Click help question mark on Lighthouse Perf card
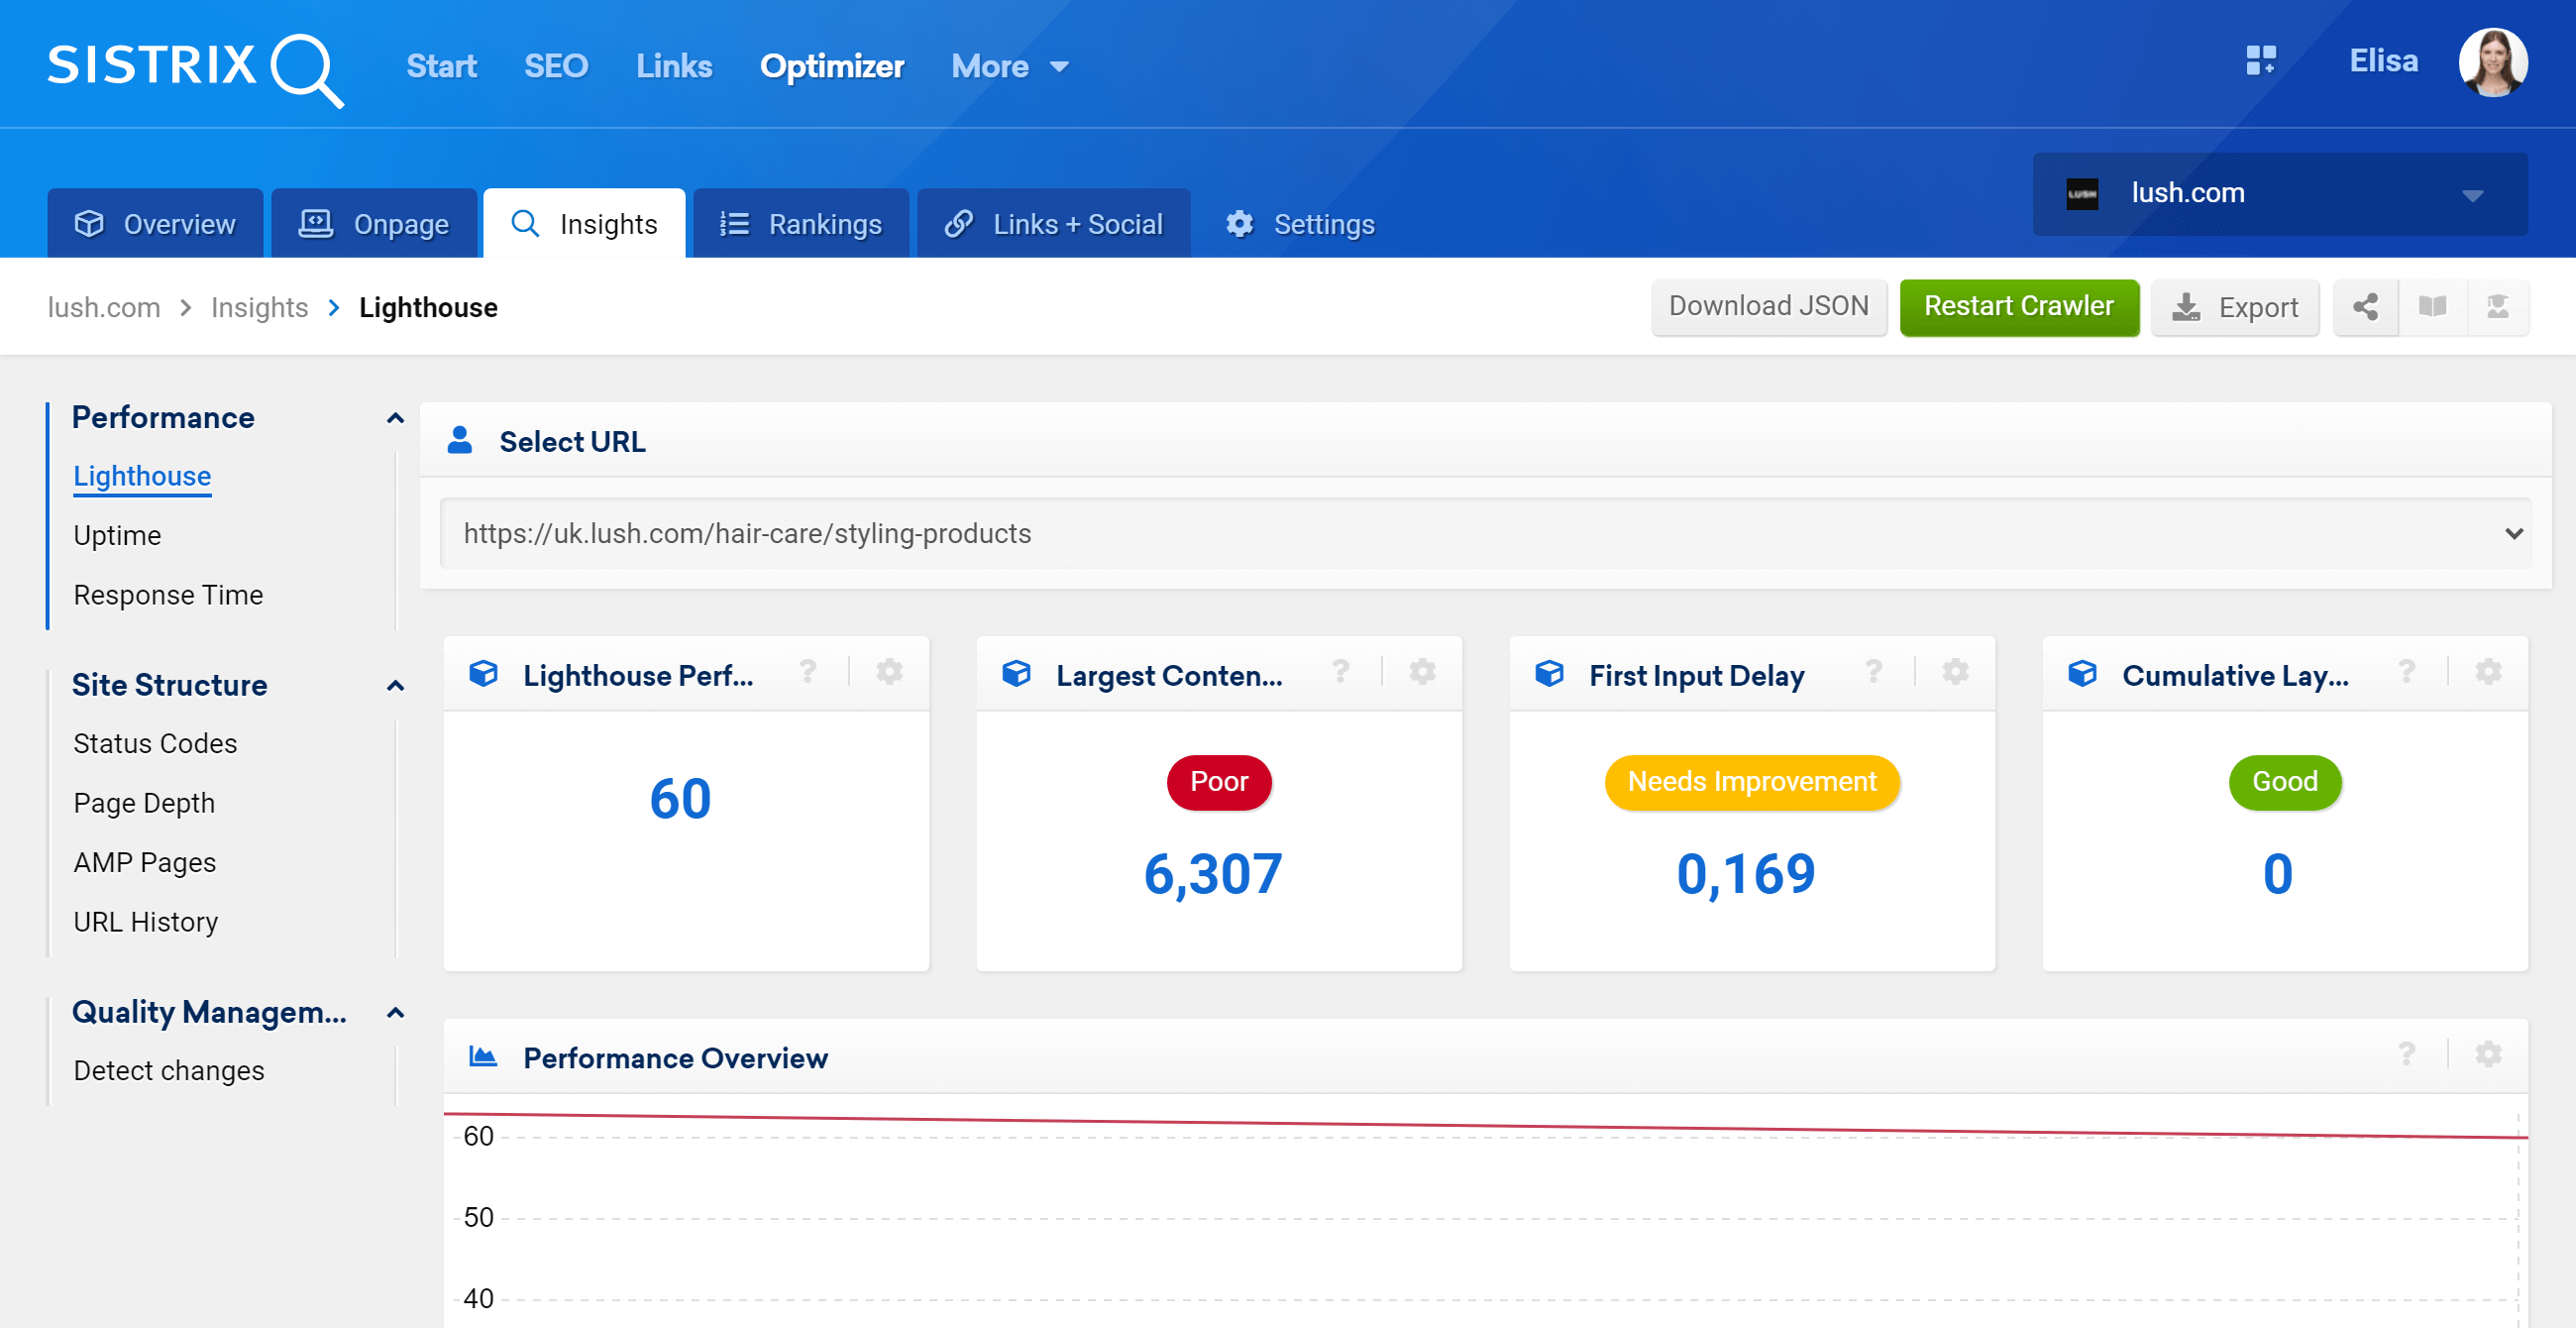This screenshot has height=1328, width=2576. (808, 672)
